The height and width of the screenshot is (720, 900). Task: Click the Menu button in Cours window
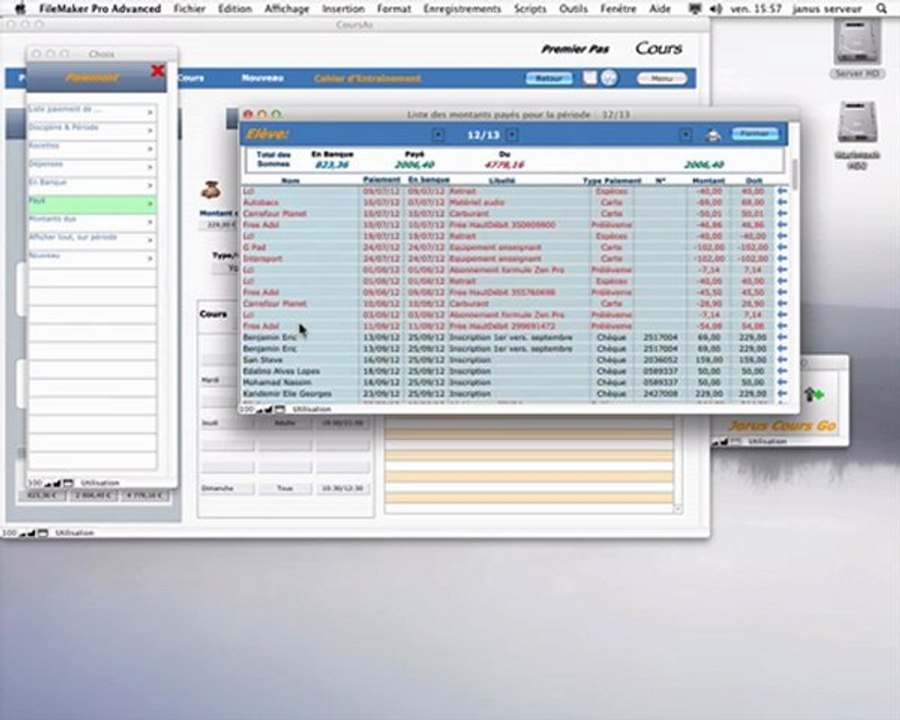(662, 78)
